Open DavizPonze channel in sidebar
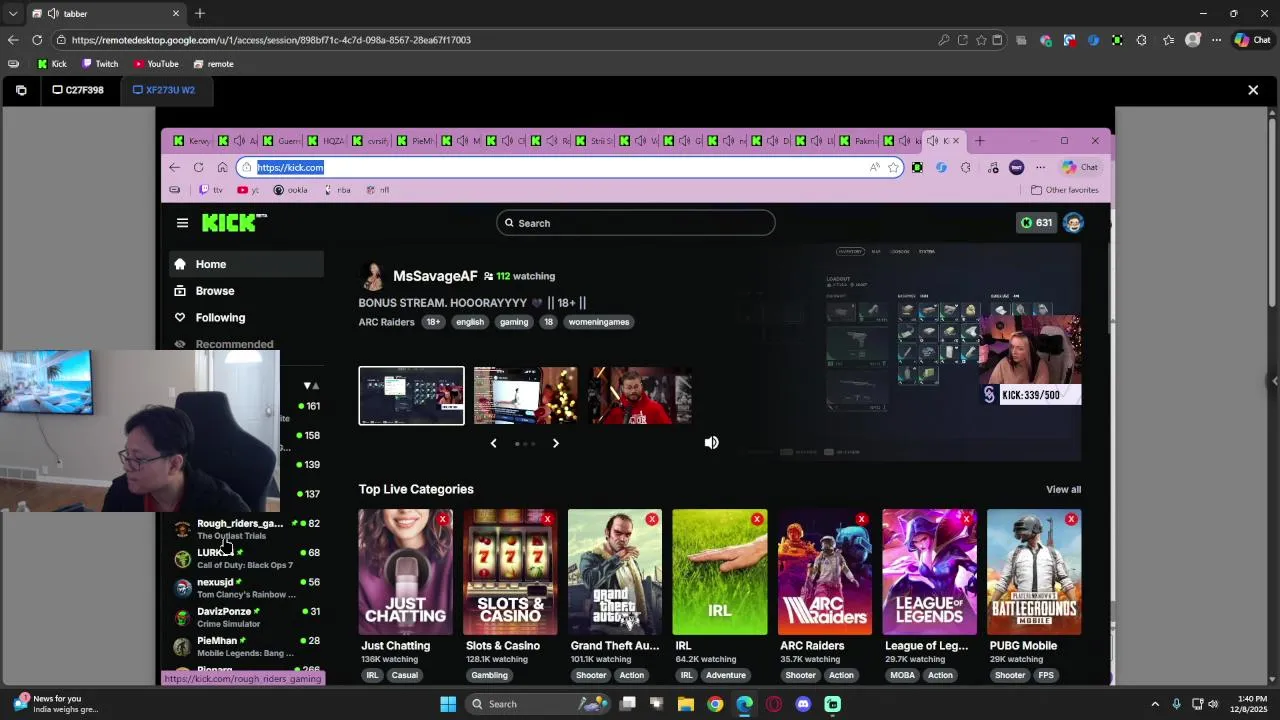Viewport: 1280px width, 720px height. 246,617
